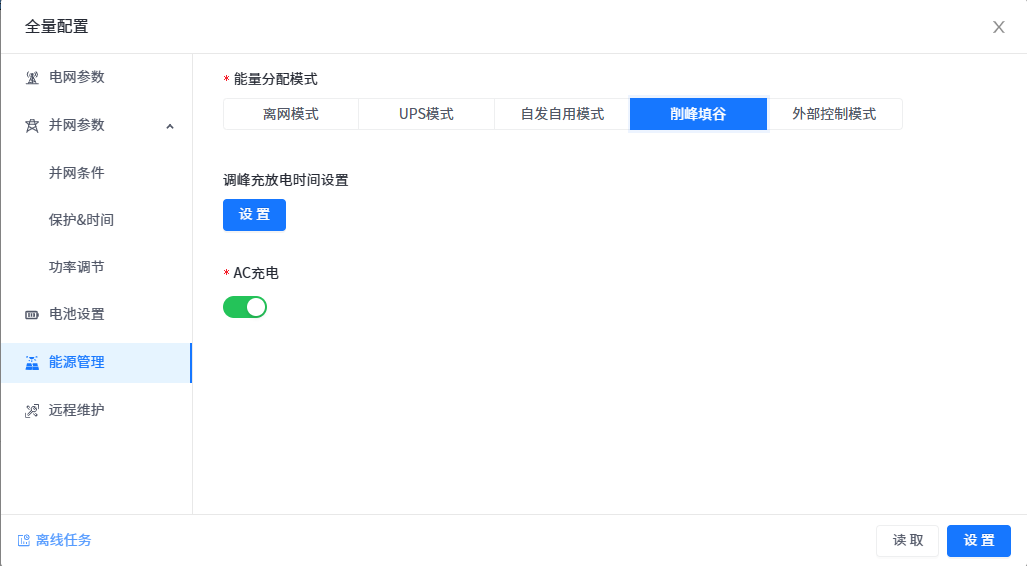Collapse the 并网参数 submenu chevron
Viewport: 1027px width, 566px height.
[169, 126]
